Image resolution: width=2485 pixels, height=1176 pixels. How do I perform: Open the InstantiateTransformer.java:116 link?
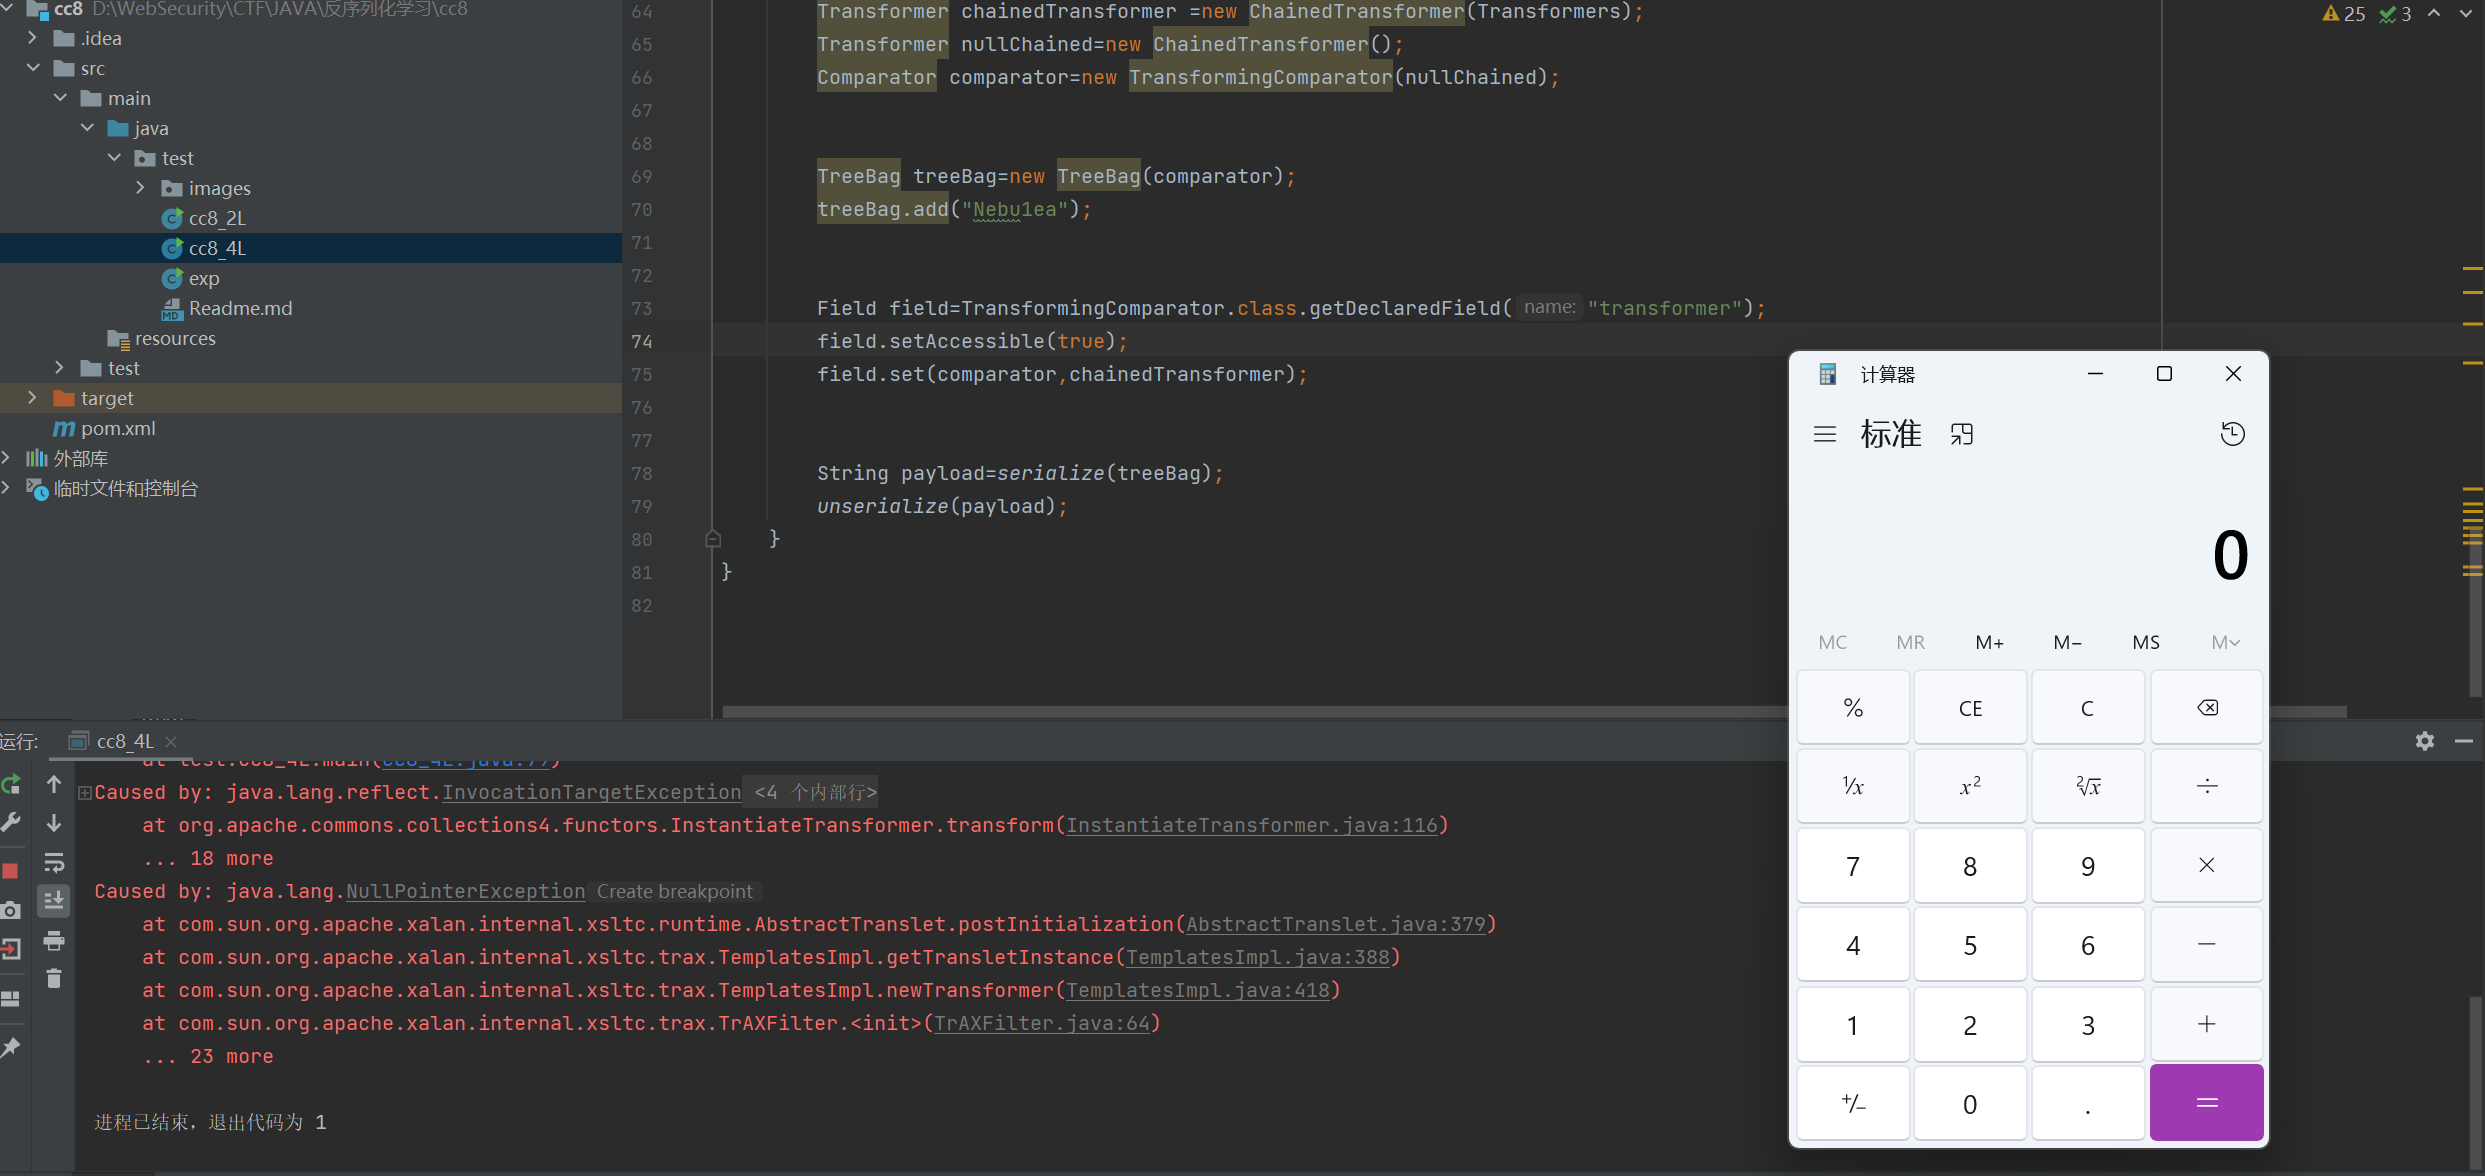coord(1251,826)
